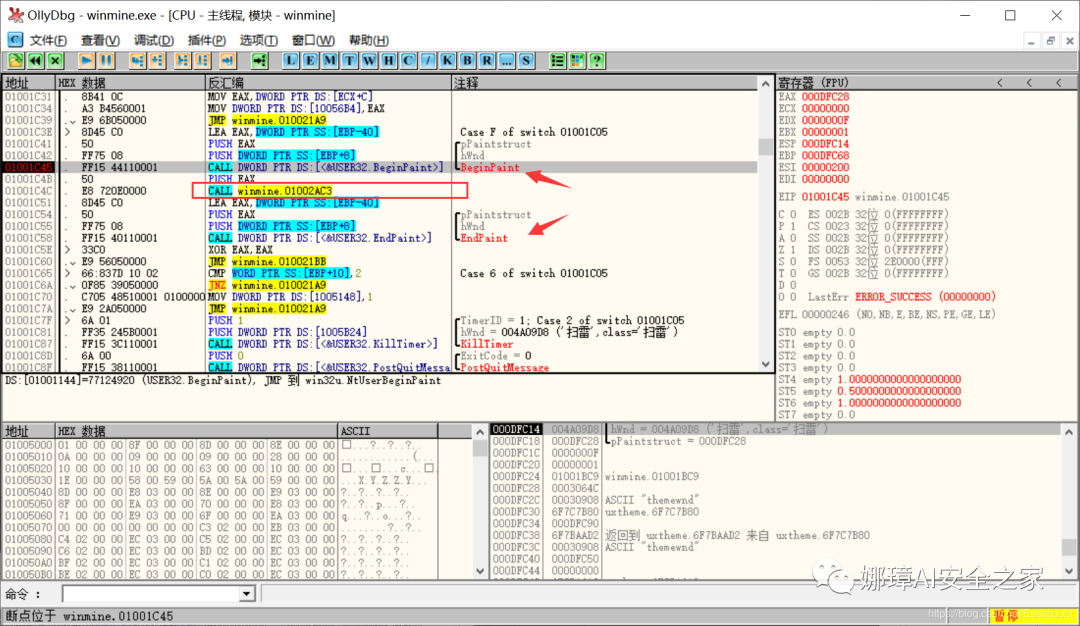Viewport: 1080px width, 626px height.
Task: Show Breakpoints with the B button
Action: coord(468,61)
